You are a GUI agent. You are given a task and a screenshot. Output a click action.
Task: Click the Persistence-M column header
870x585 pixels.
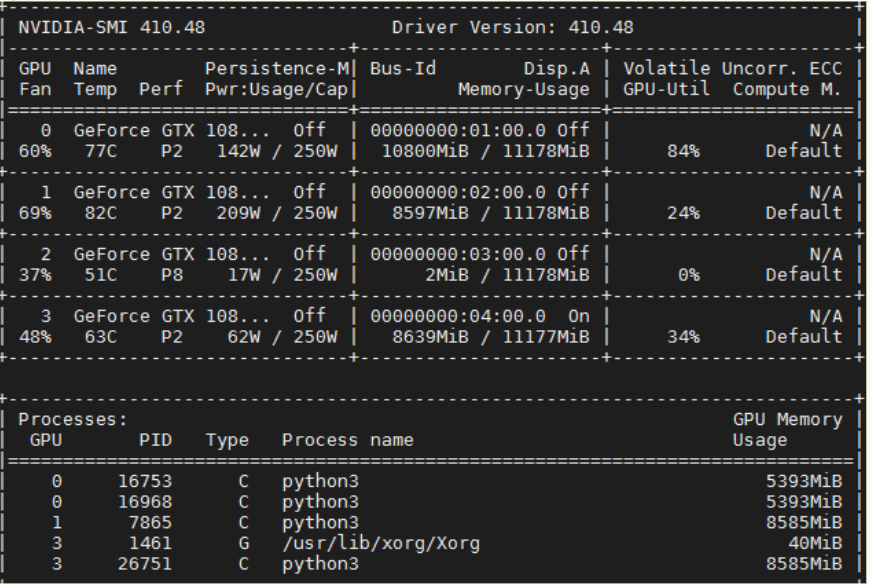pos(277,69)
